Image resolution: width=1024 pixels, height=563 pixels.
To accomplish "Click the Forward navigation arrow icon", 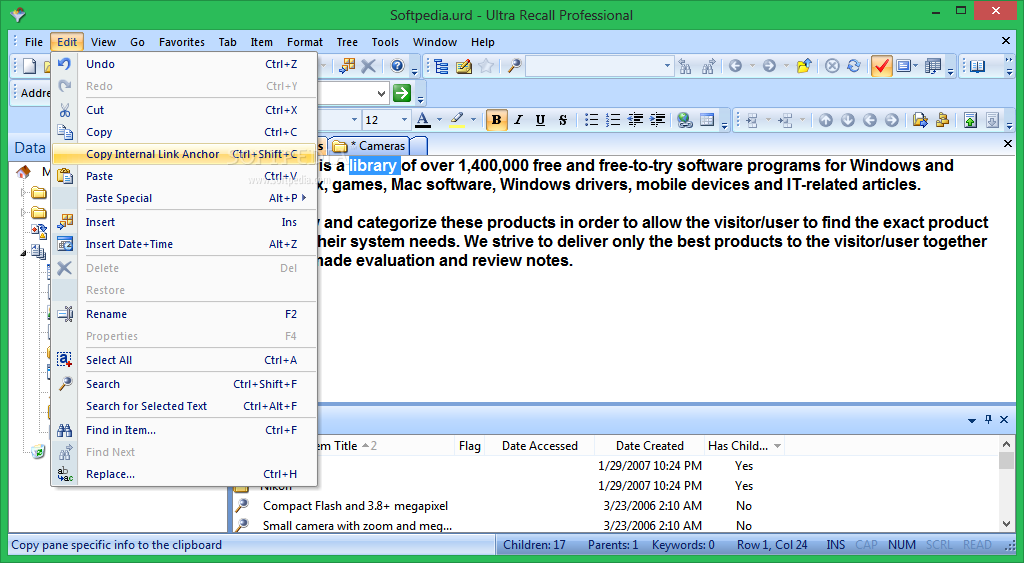I will (769, 66).
